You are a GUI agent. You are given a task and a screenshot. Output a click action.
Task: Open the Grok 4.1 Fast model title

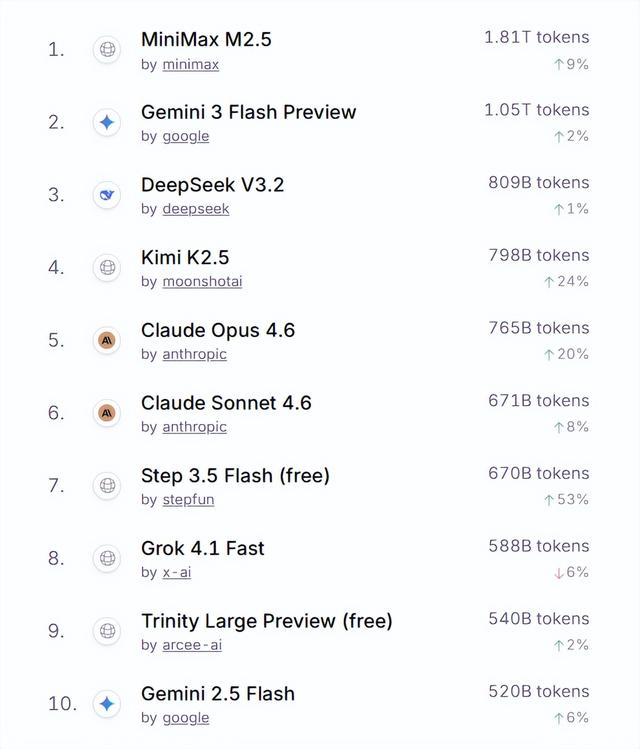coord(203,548)
